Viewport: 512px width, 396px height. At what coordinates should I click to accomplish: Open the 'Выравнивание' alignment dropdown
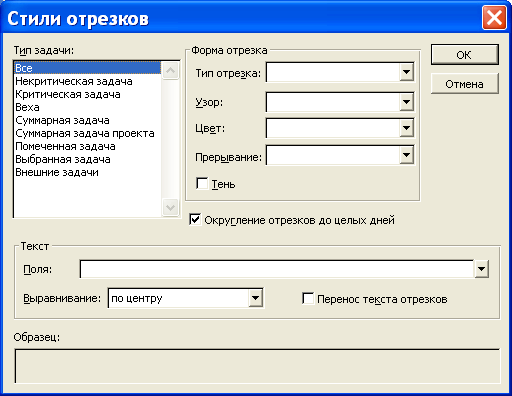click(255, 298)
